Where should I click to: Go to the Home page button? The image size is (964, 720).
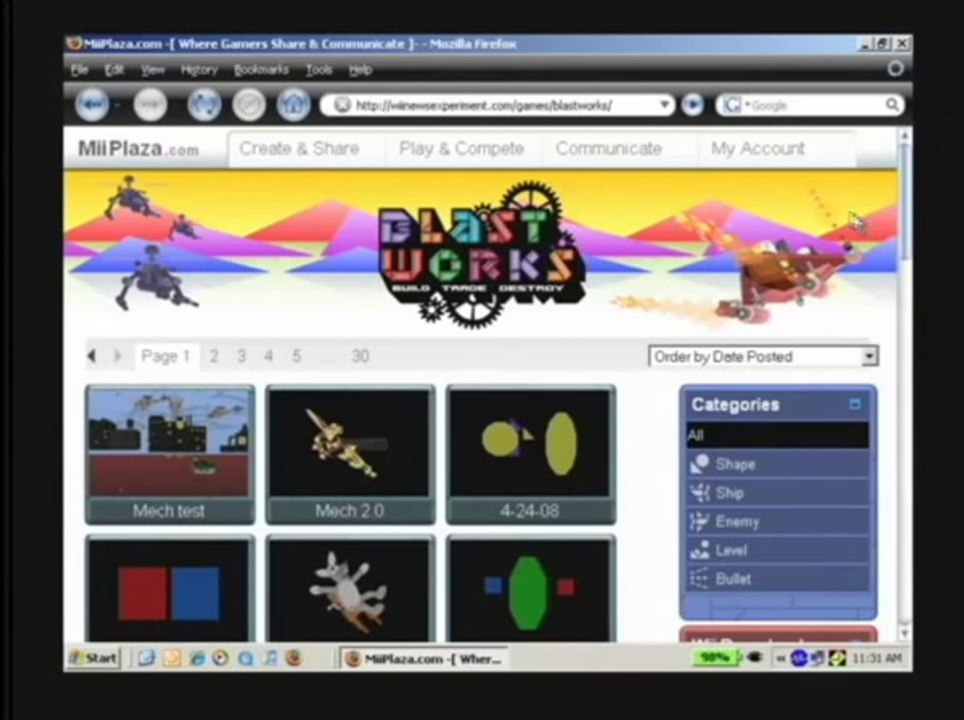[293, 105]
